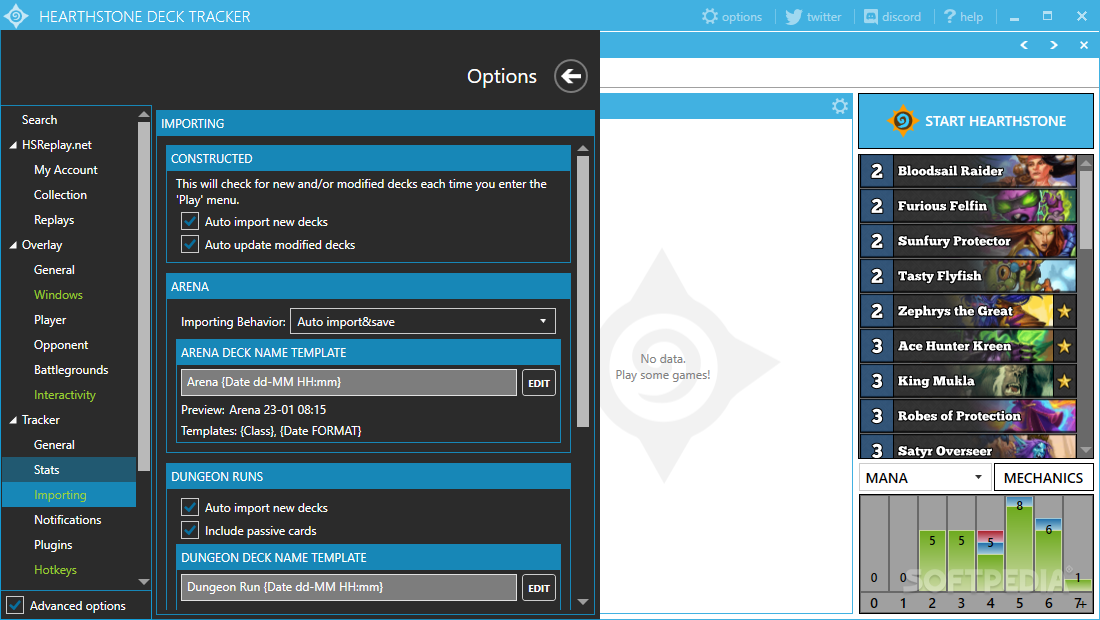Click the previous arrow in blue bar

point(1024,45)
